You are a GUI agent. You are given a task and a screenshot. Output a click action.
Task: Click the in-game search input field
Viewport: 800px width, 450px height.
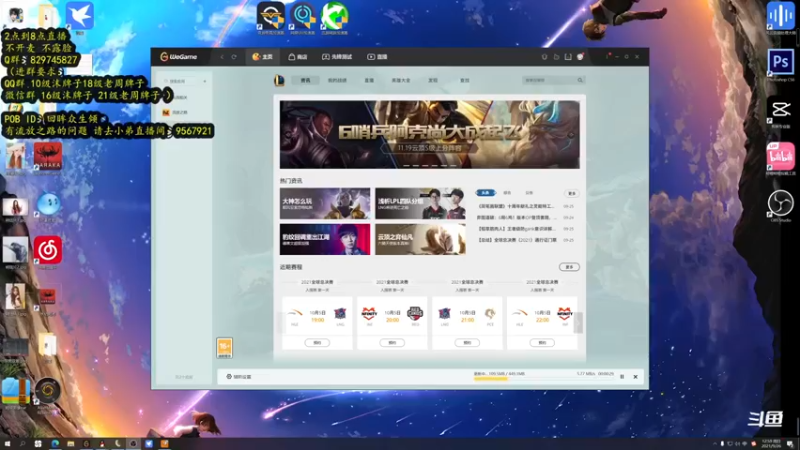[550, 80]
